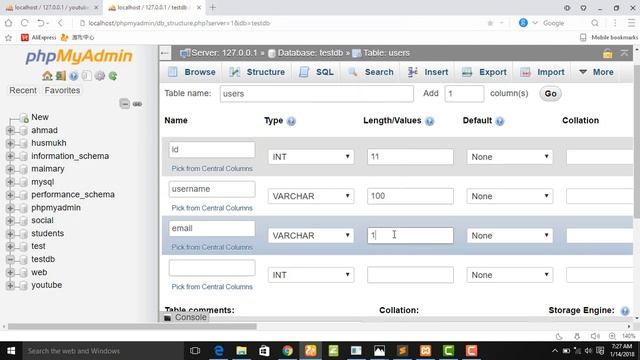Click the browser reload button

click(x=24, y=23)
